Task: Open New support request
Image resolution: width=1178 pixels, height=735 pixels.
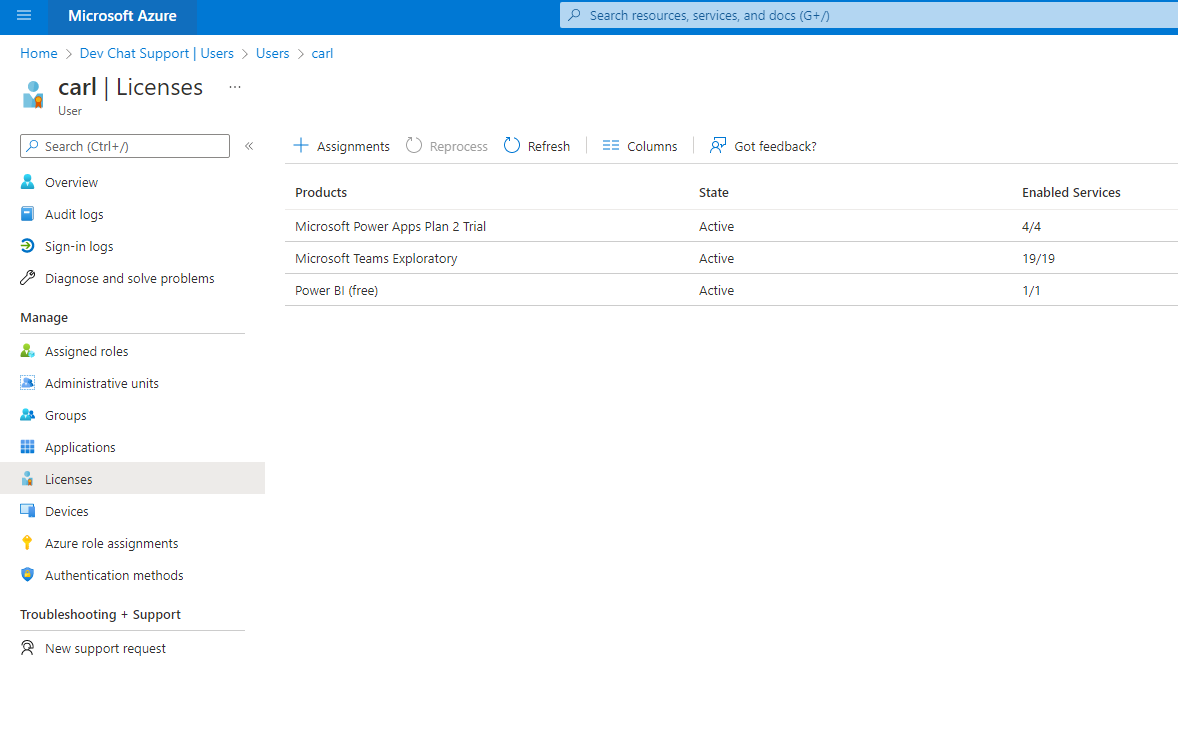Action: click(105, 649)
